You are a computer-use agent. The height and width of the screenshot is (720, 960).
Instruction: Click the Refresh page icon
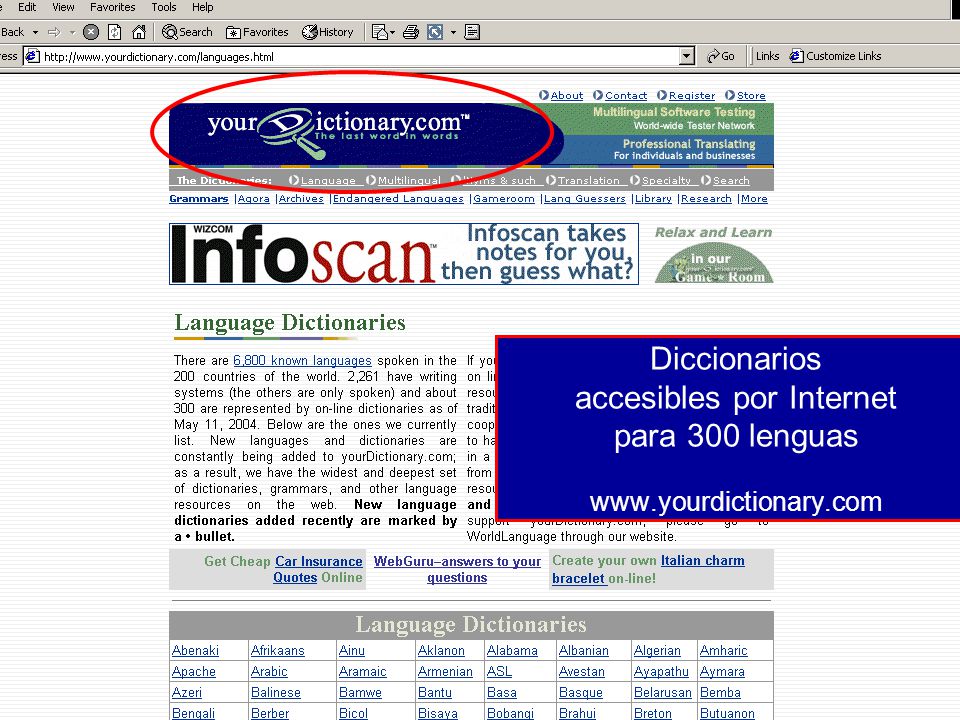[114, 32]
